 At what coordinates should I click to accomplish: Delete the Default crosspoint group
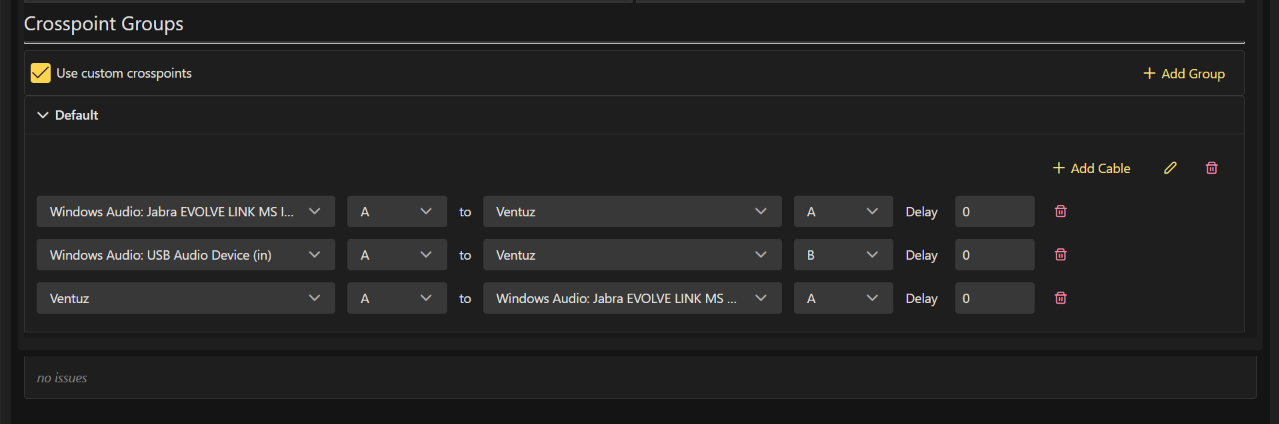[1211, 168]
